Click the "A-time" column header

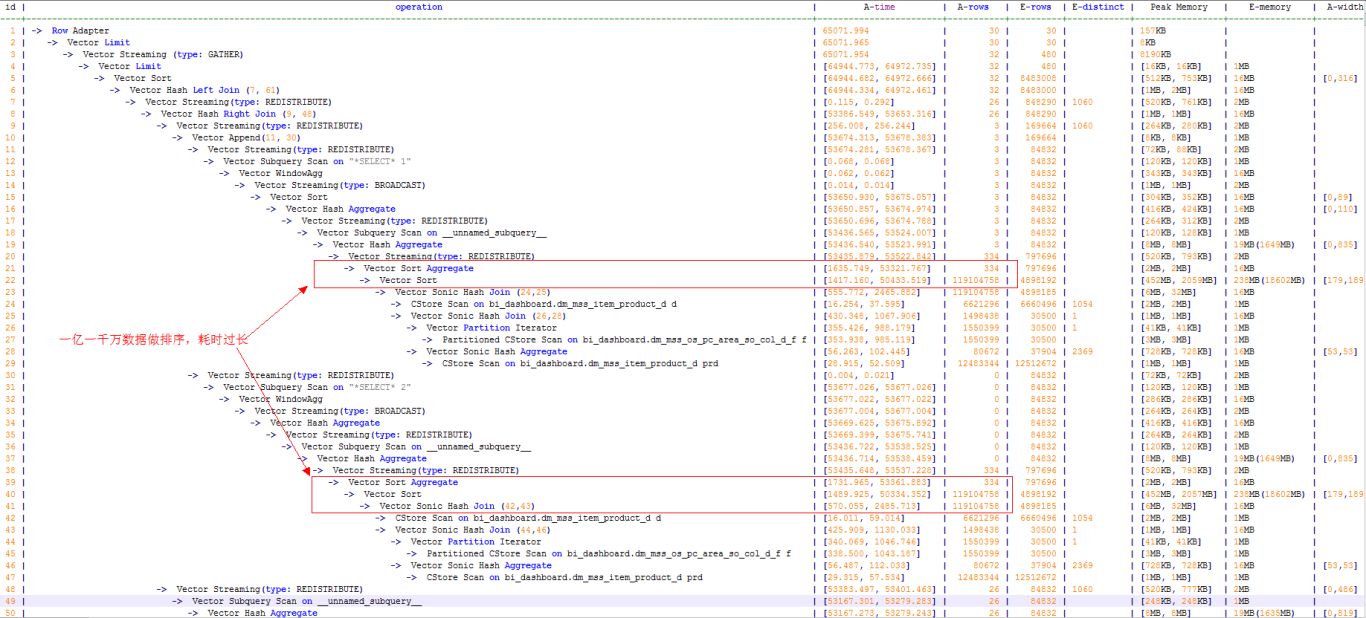click(879, 7)
